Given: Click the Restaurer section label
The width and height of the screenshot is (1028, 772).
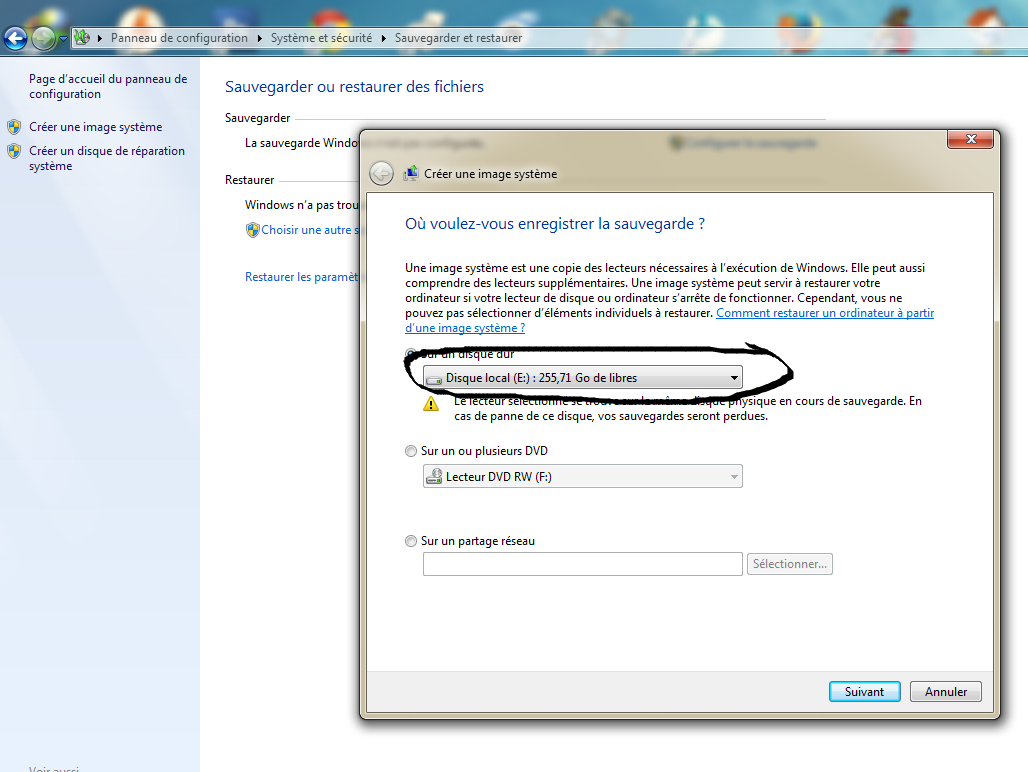Looking at the screenshot, I should tap(250, 180).
